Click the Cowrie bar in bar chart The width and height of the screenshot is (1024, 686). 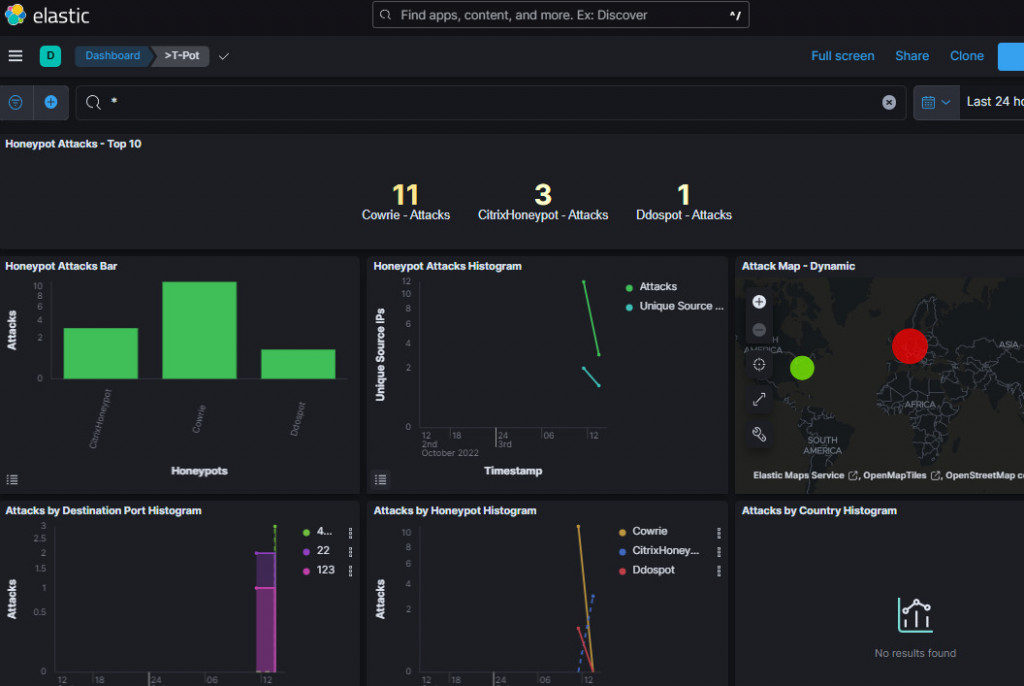pyautogui.click(x=199, y=330)
